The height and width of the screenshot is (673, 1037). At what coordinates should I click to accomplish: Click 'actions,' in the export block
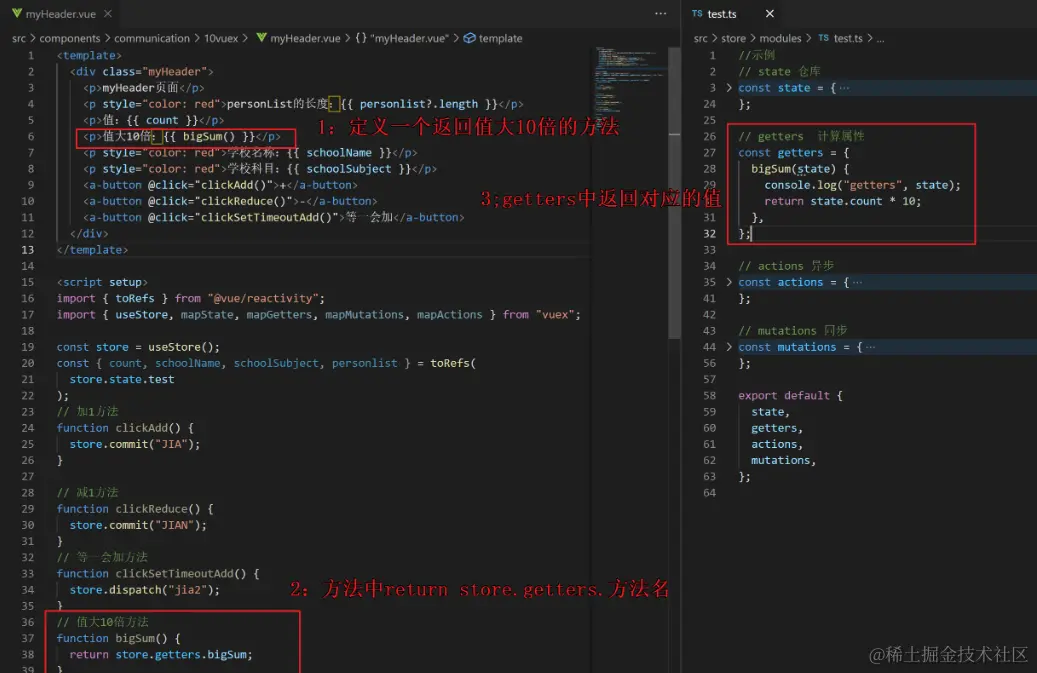[776, 444]
